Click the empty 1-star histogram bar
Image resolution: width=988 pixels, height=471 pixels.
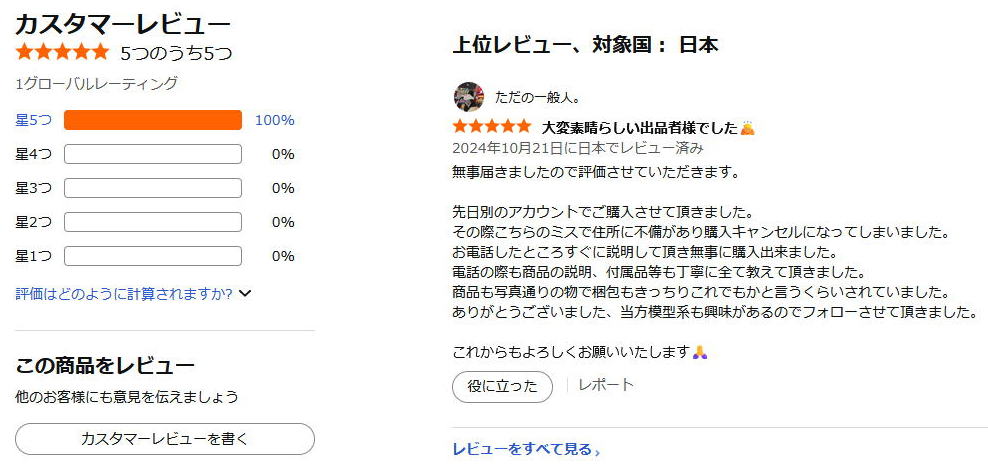coord(153,256)
